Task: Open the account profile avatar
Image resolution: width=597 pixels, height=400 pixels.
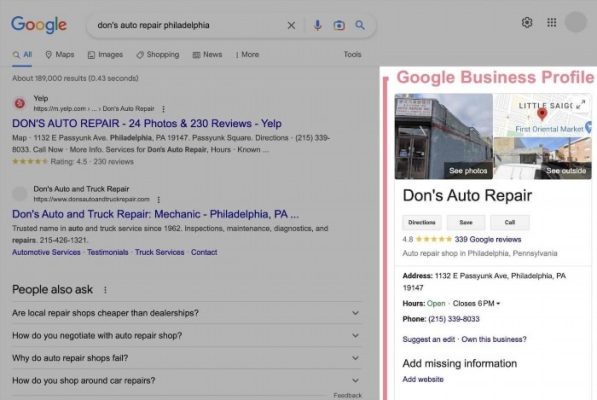Action: [x=575, y=22]
